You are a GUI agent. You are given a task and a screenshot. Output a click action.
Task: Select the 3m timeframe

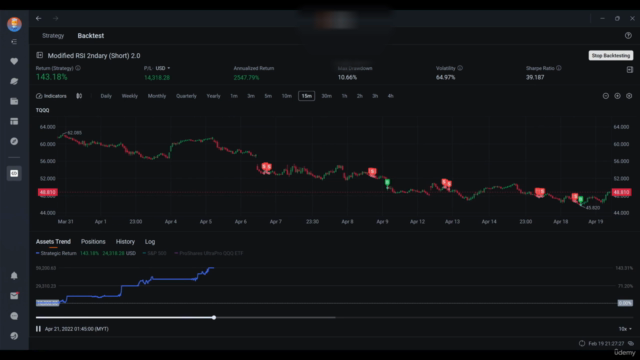[251, 96]
